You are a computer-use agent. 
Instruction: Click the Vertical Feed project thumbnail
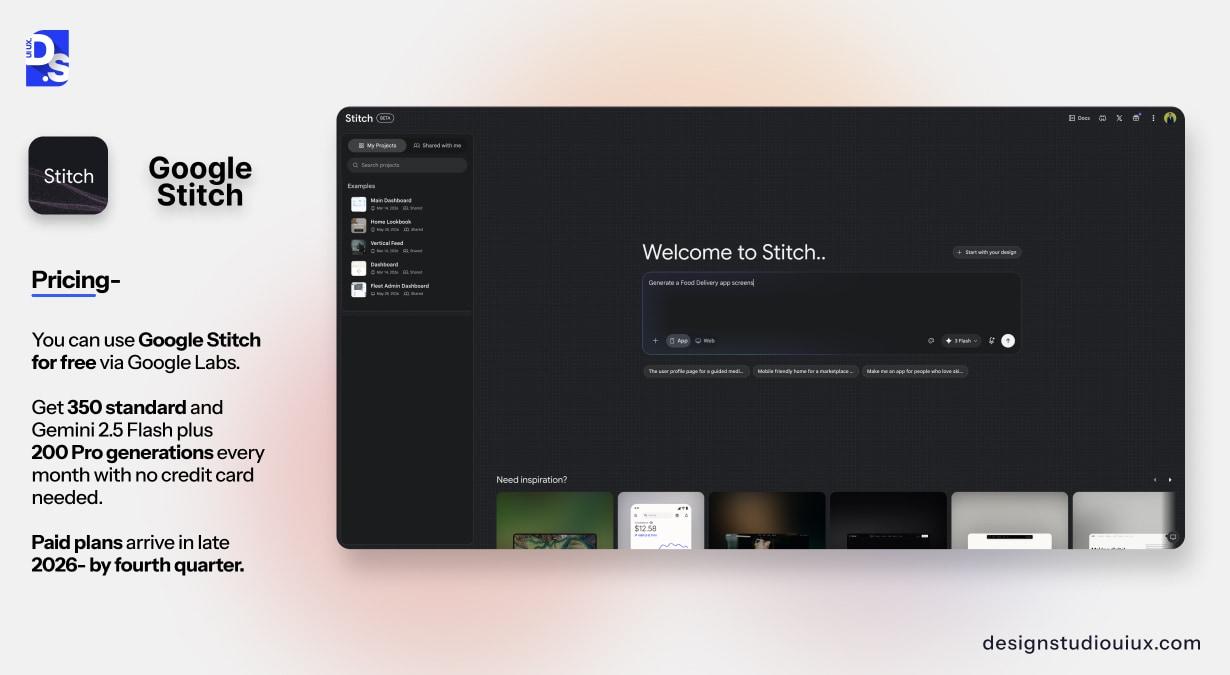(x=358, y=246)
